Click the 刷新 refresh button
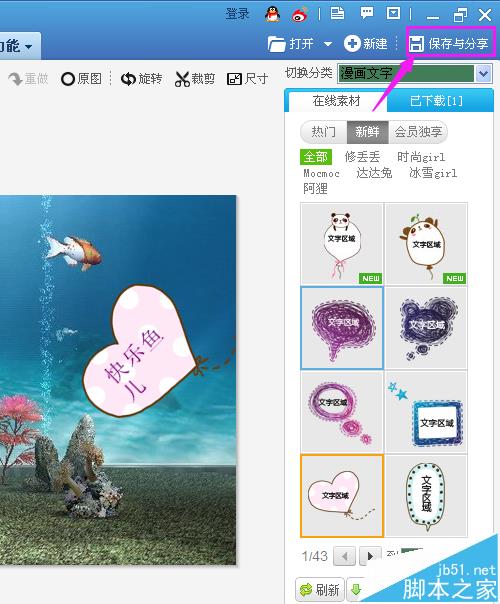Image resolution: width=500 pixels, height=604 pixels. (x=320, y=589)
